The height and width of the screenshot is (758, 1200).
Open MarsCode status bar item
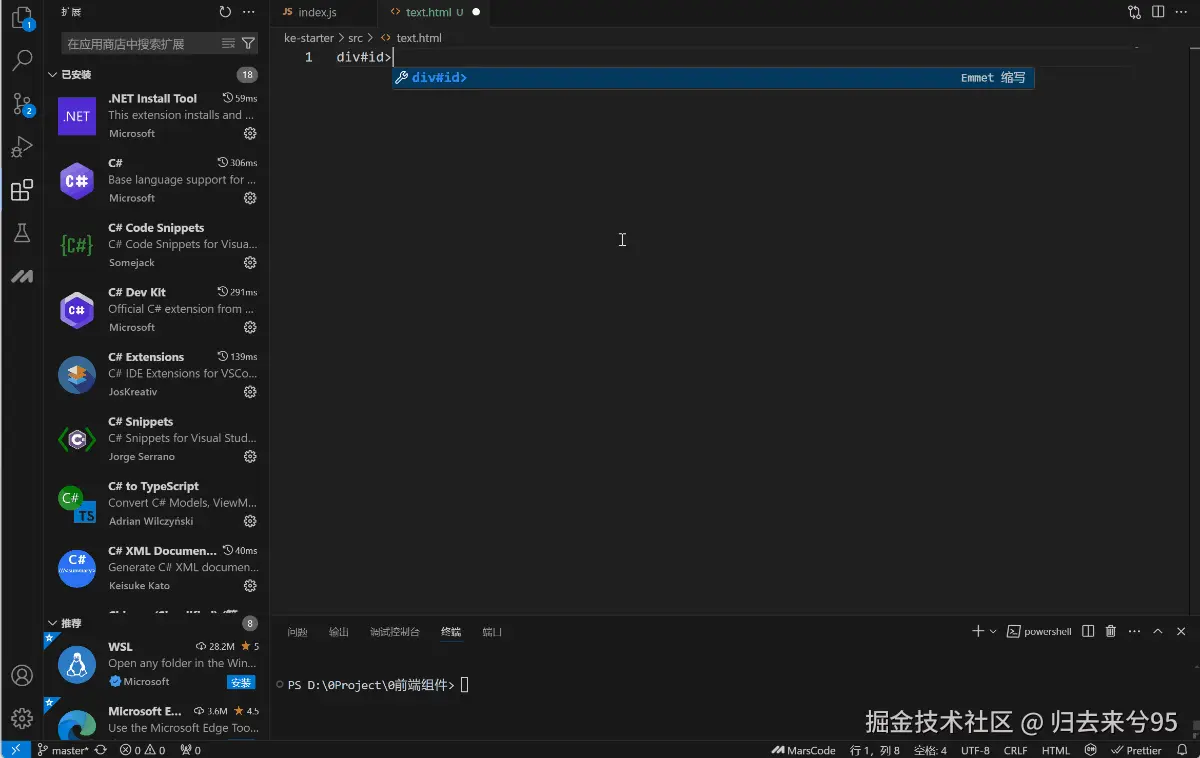pos(804,750)
